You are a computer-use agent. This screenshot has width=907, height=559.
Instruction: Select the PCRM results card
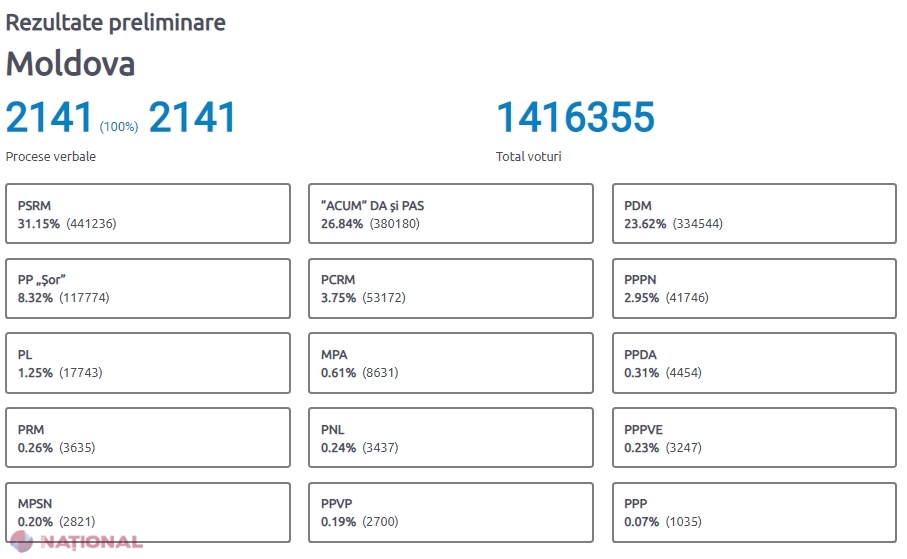(451, 289)
